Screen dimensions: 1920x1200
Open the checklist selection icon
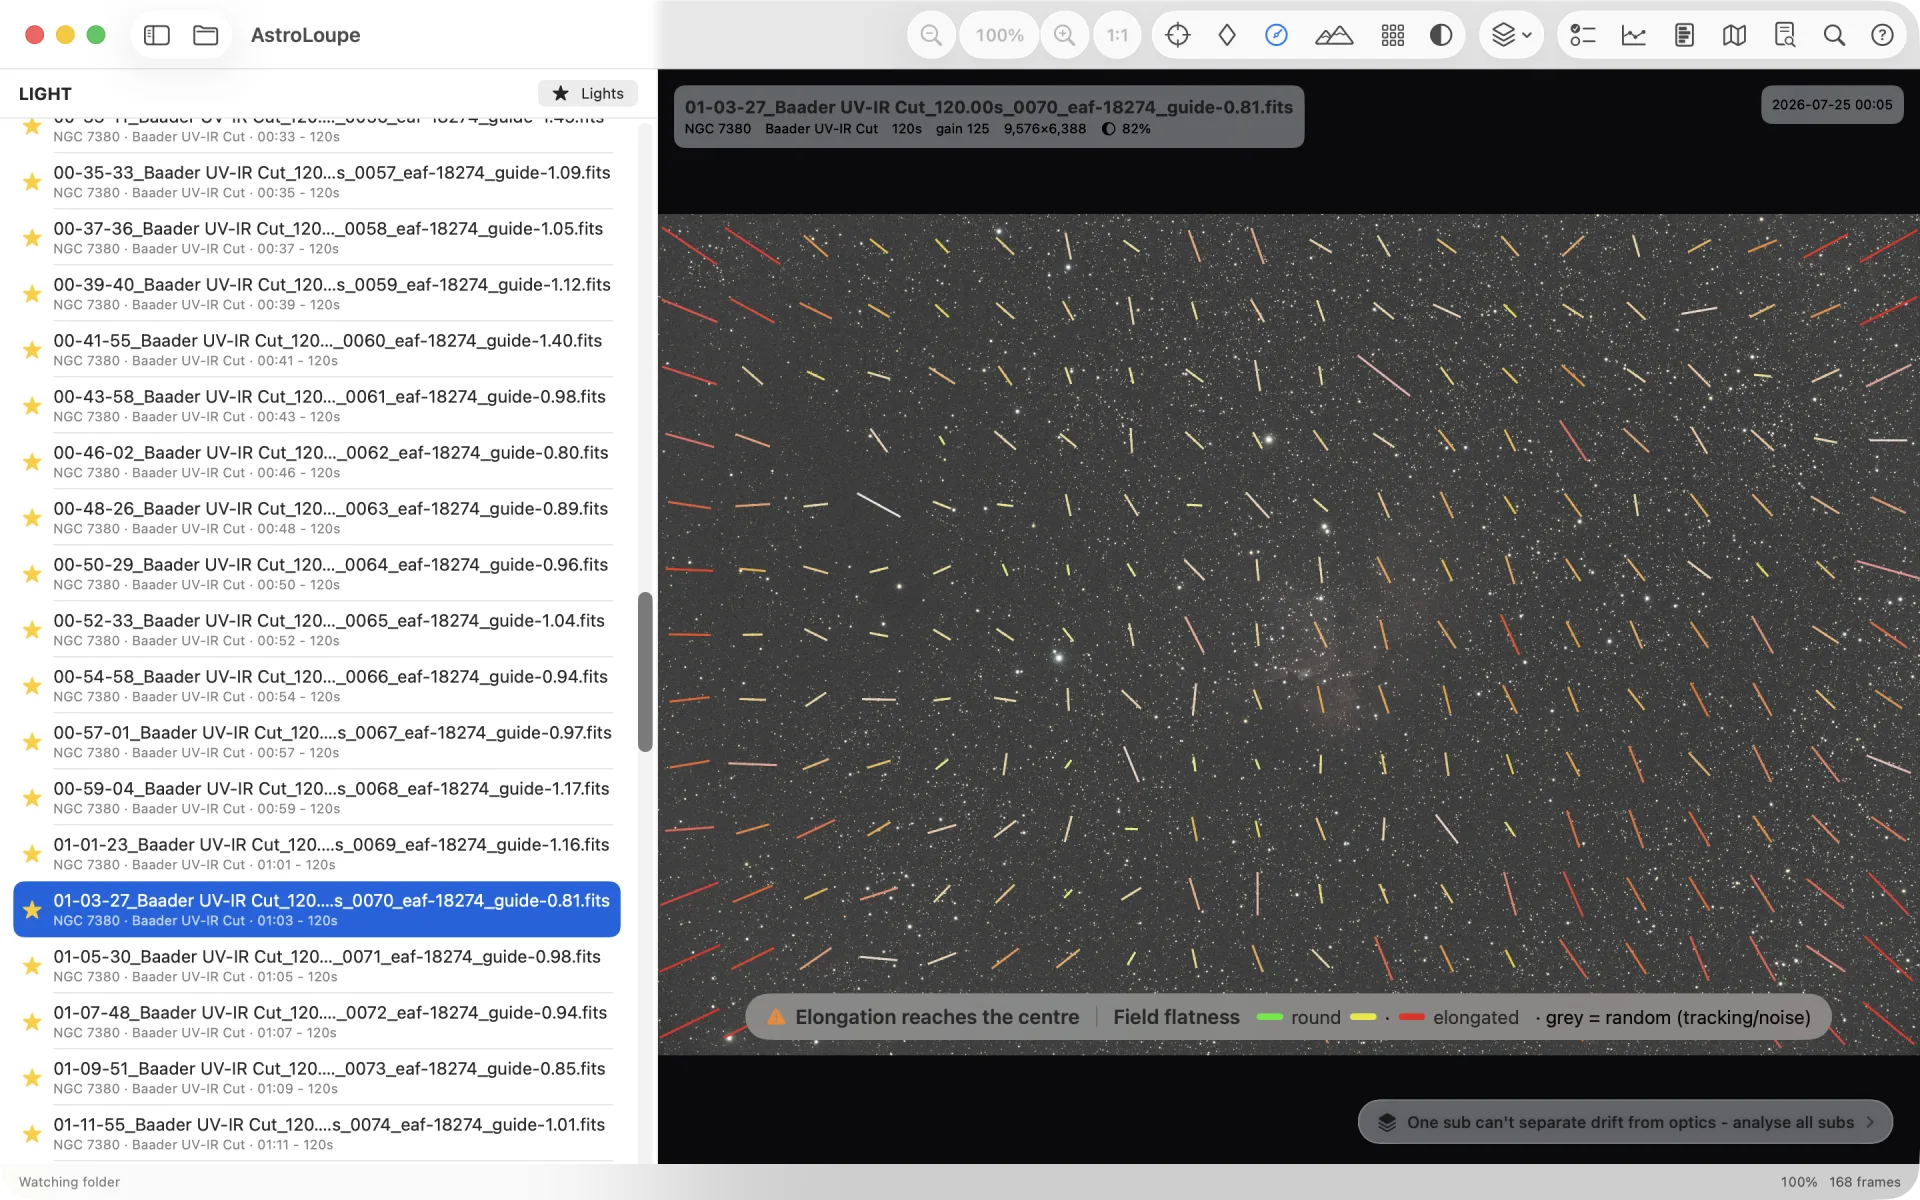point(1583,35)
